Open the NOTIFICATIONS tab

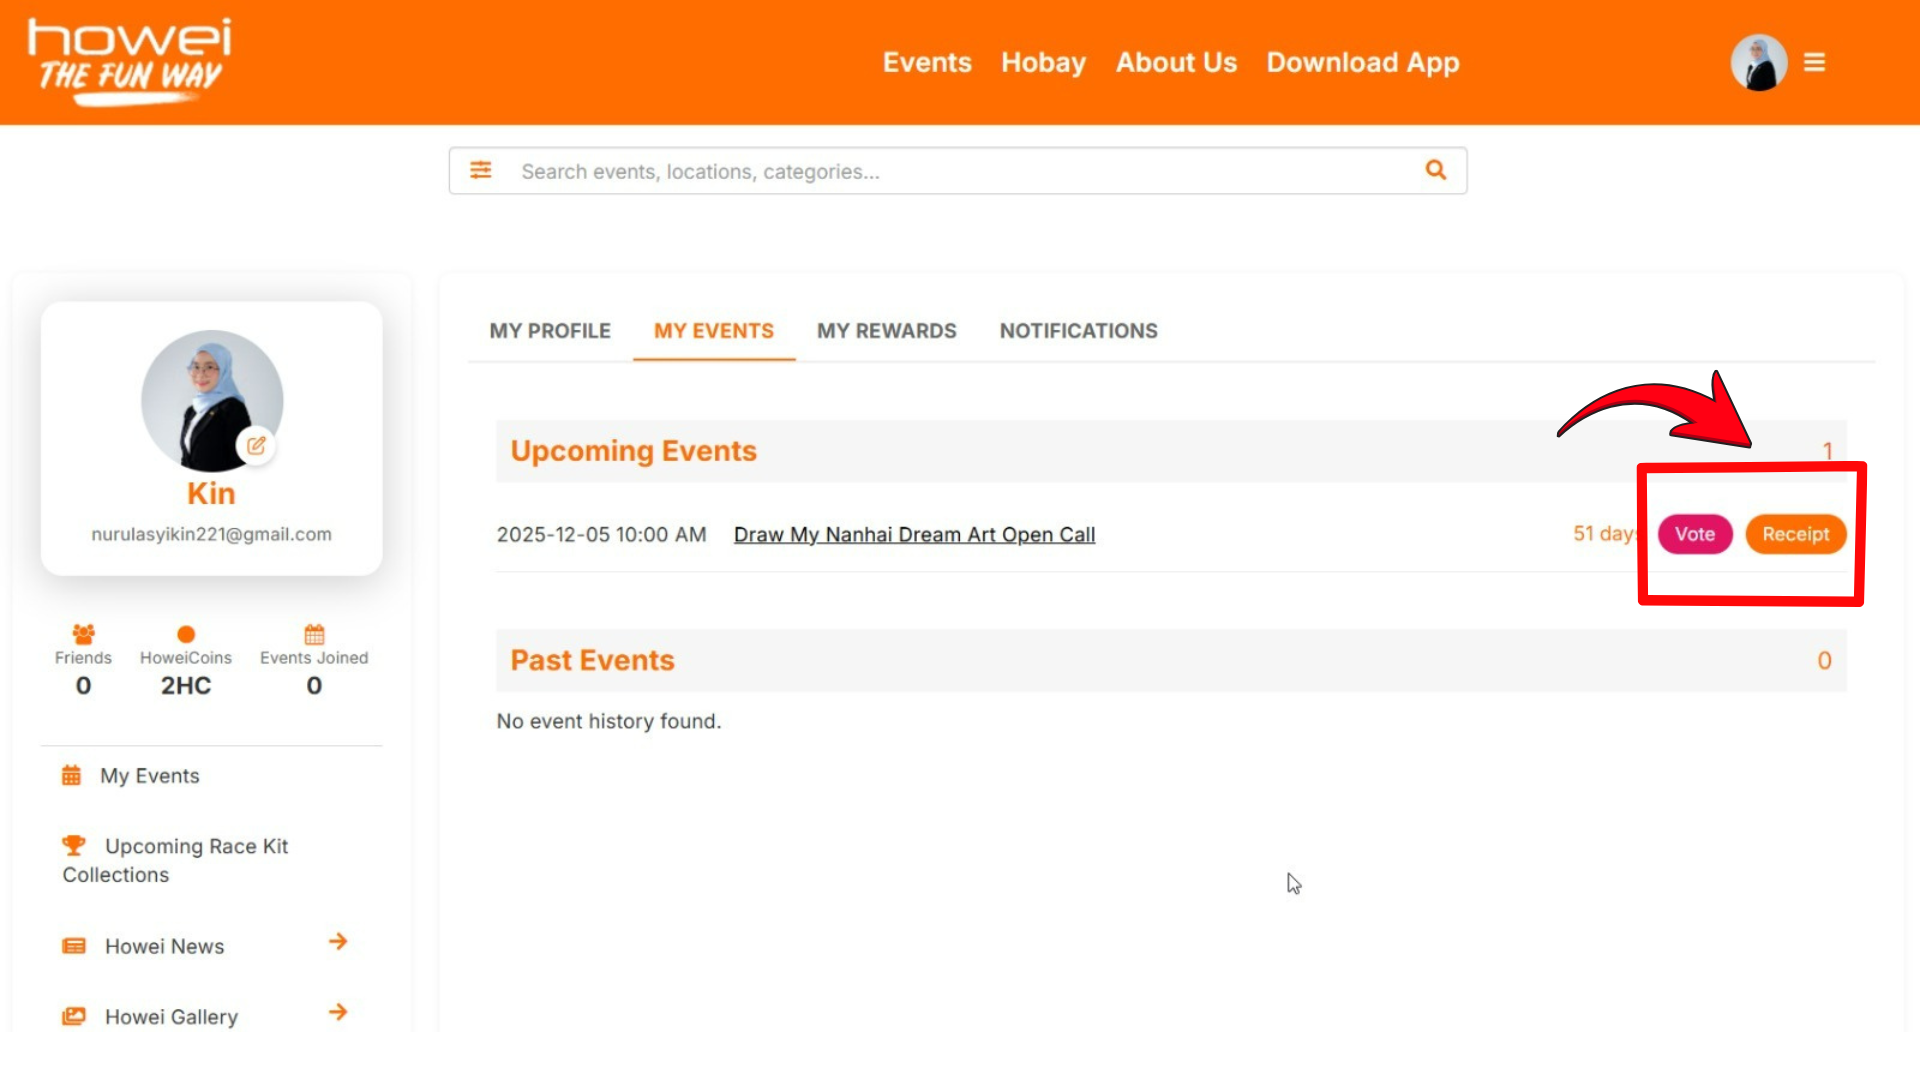1078,331
